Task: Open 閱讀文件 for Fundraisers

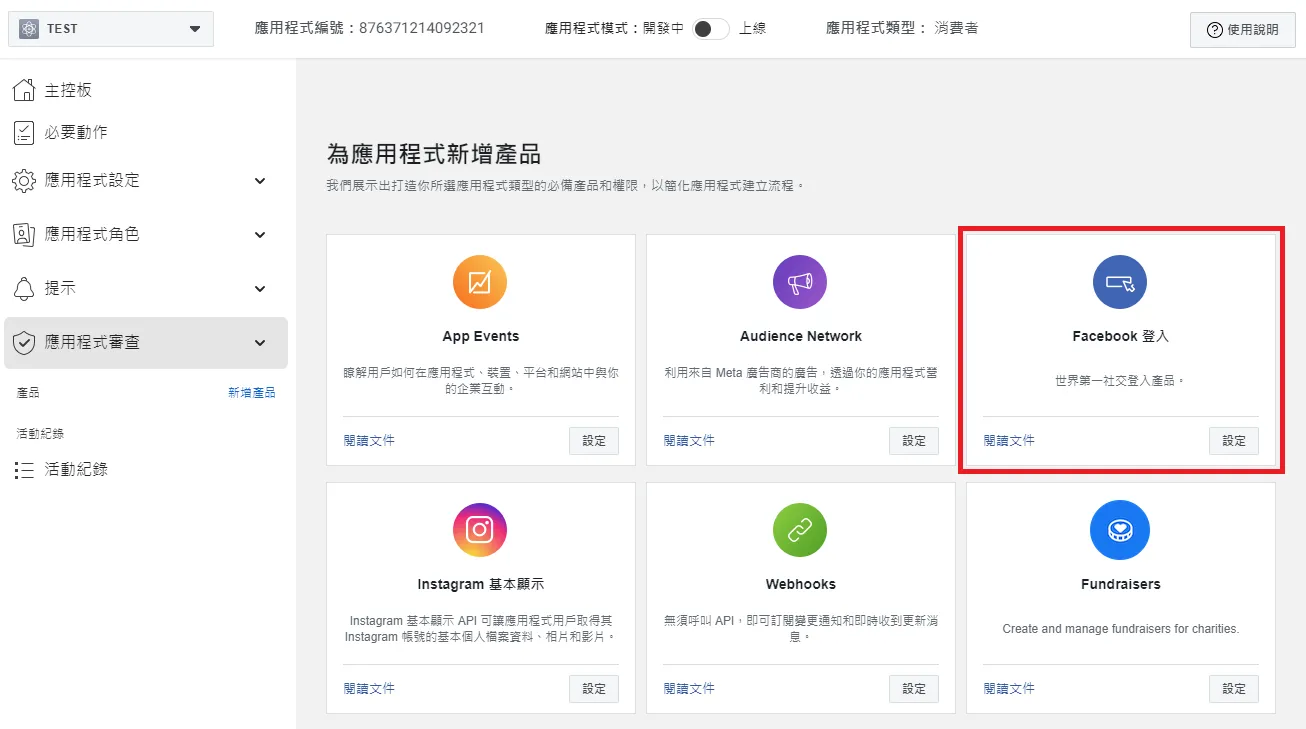Action: (1009, 688)
